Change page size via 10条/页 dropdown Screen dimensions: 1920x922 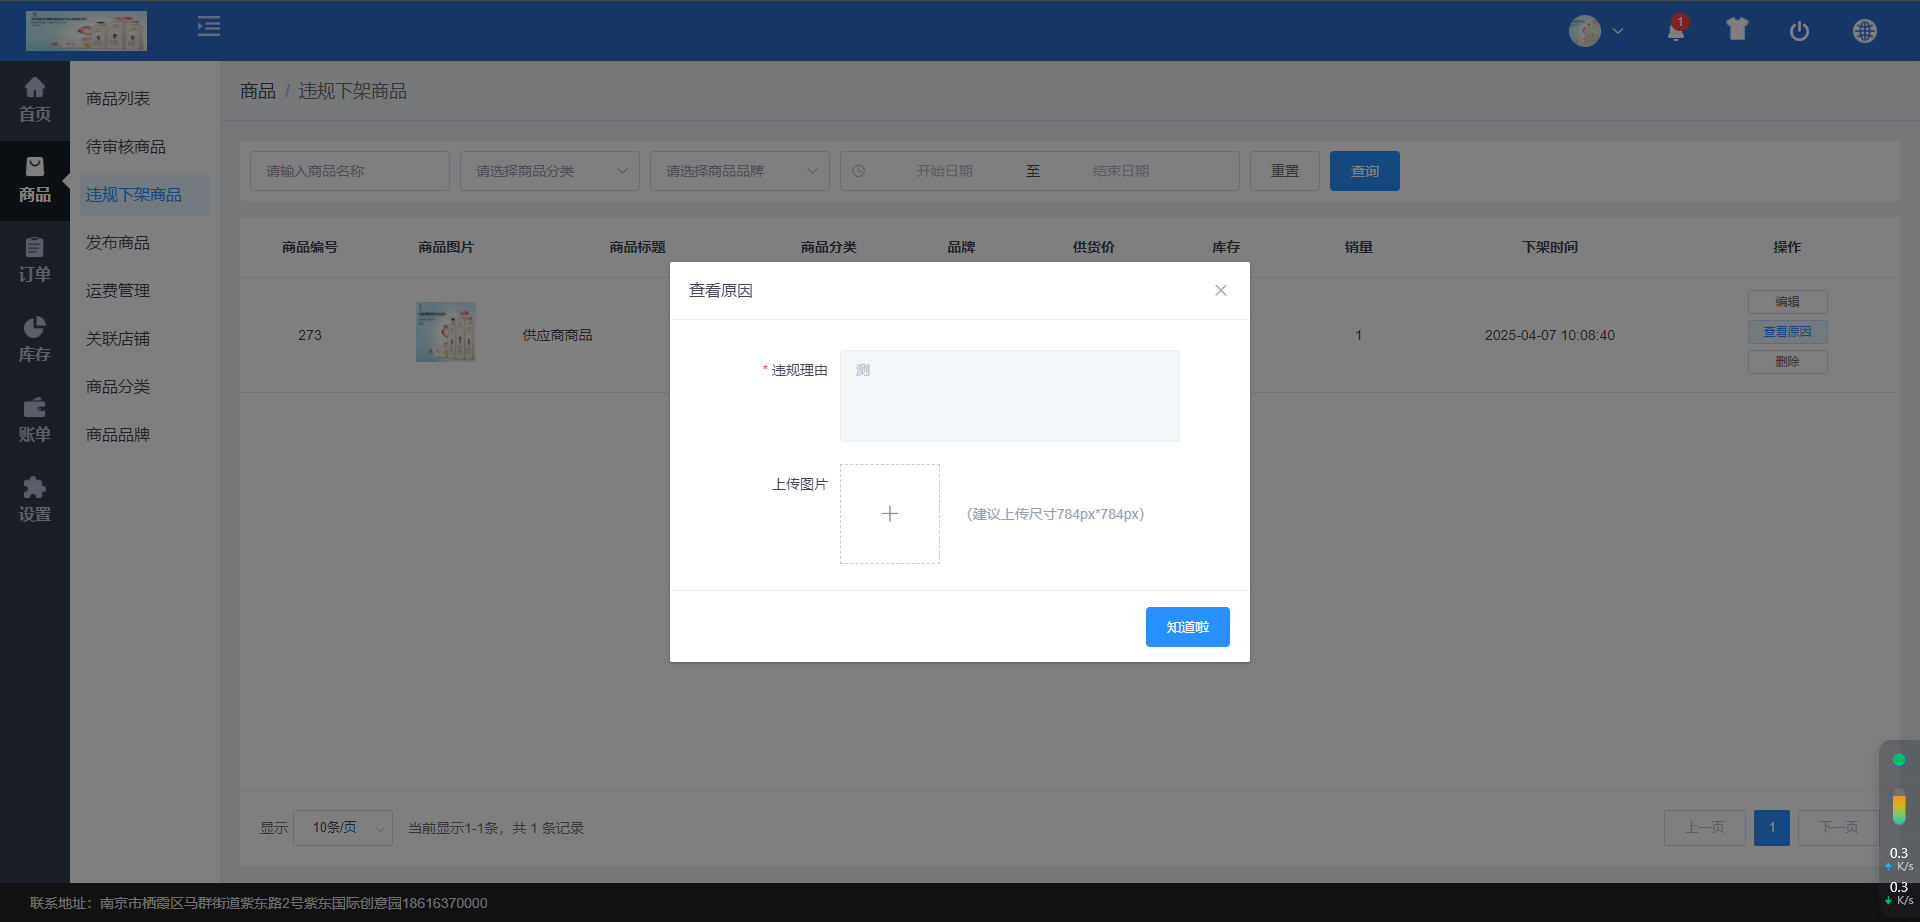pos(343,828)
